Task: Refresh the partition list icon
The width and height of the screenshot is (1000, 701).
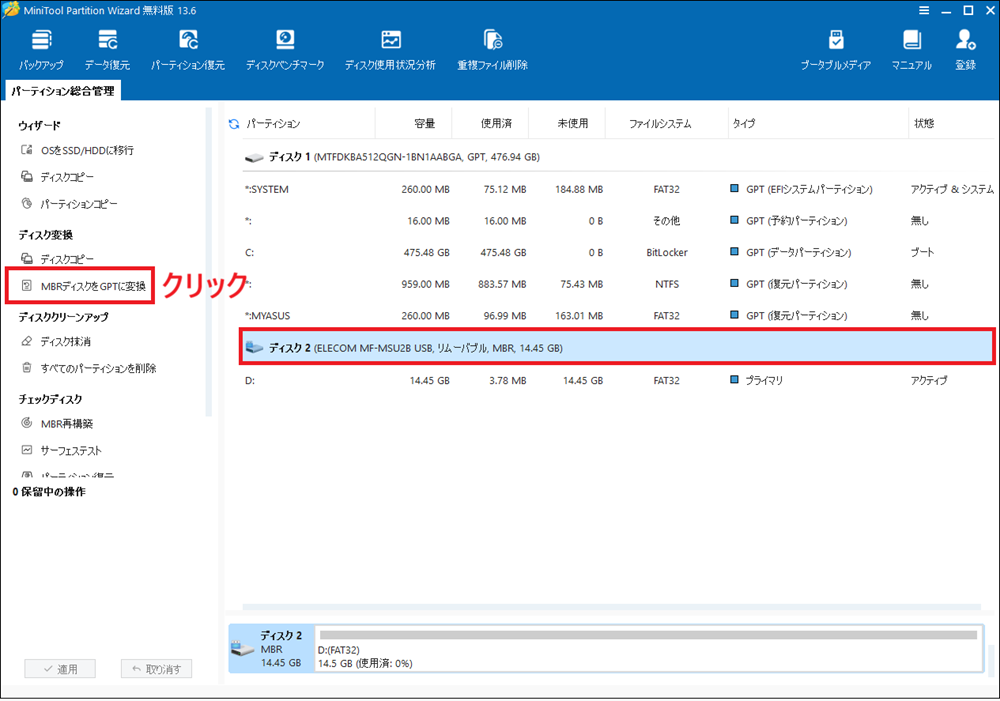Action: (x=234, y=124)
